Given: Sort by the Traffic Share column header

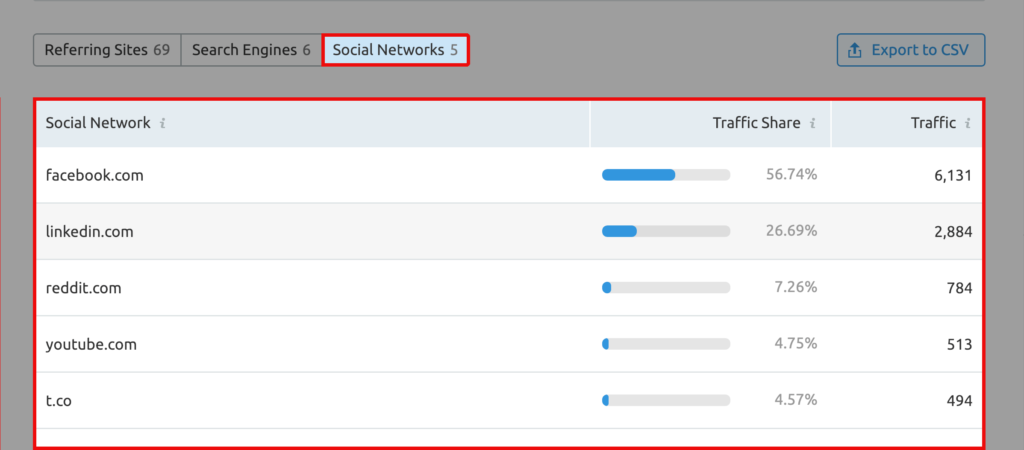Looking at the screenshot, I should pos(756,123).
